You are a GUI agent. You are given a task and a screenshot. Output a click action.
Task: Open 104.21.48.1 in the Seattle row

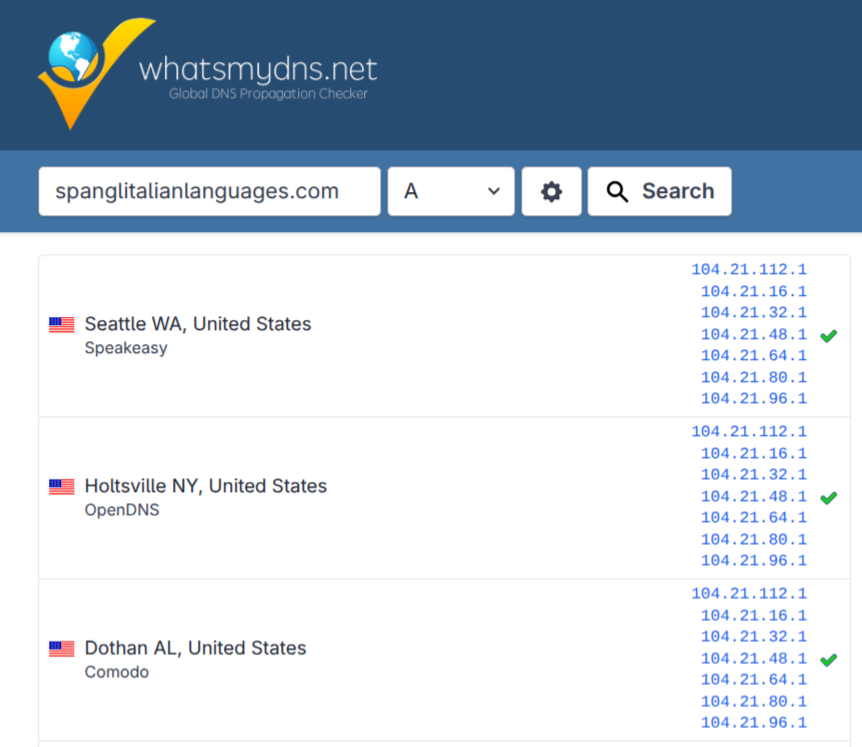(754, 334)
